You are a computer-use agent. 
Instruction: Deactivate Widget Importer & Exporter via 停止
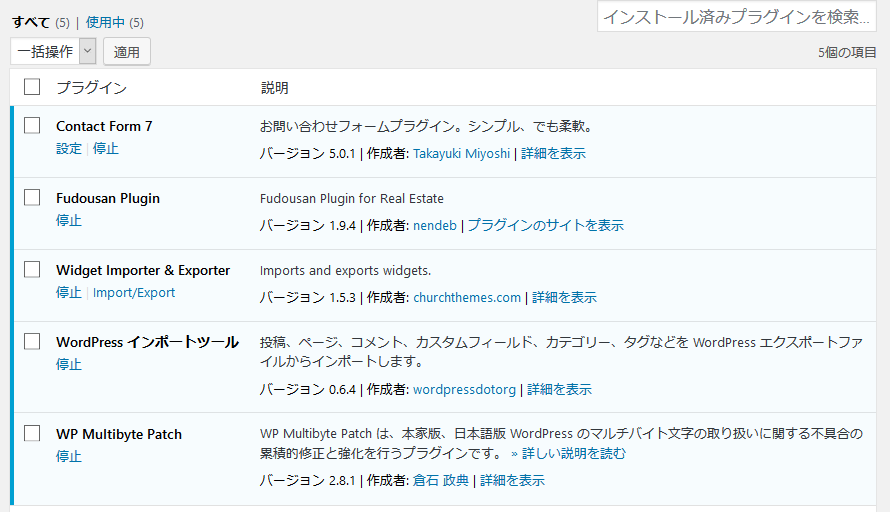69,292
